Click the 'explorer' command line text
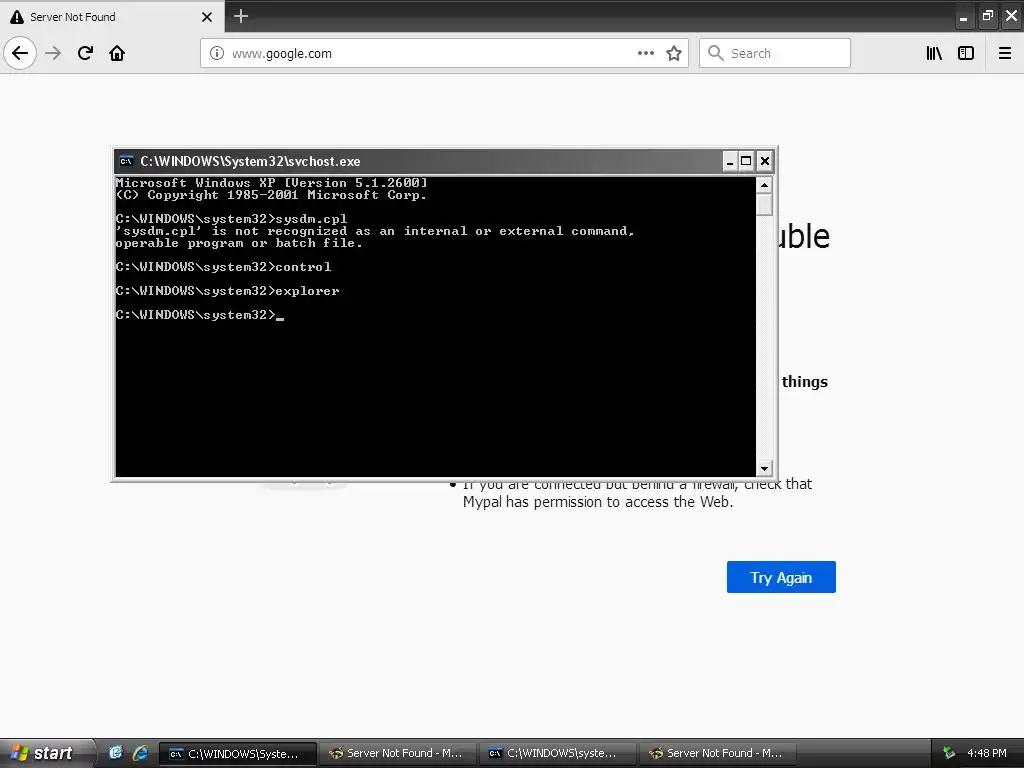This screenshot has width=1024, height=768. pyautogui.click(x=307, y=291)
